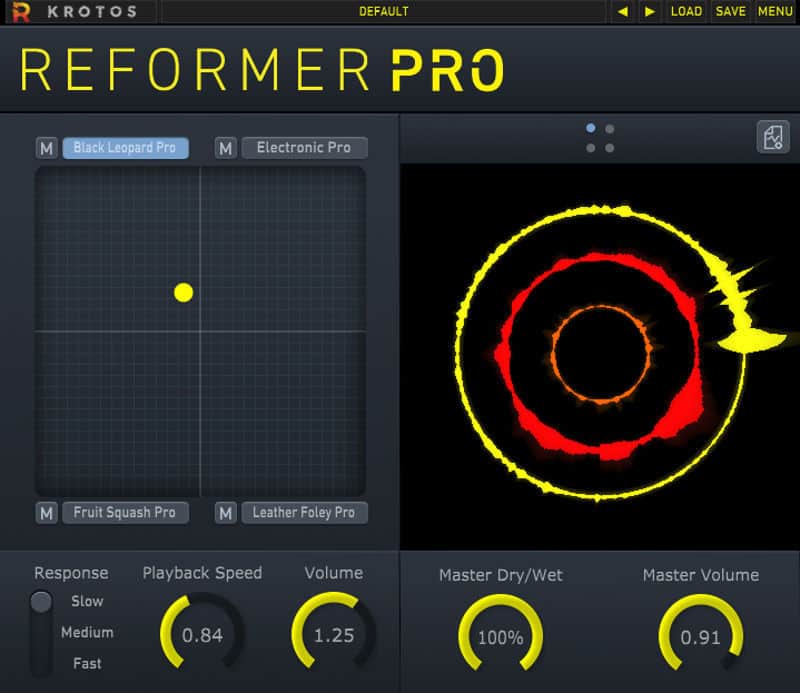Open the Fruit Squash Pro library selector
The height and width of the screenshot is (693, 800).
click(125, 513)
